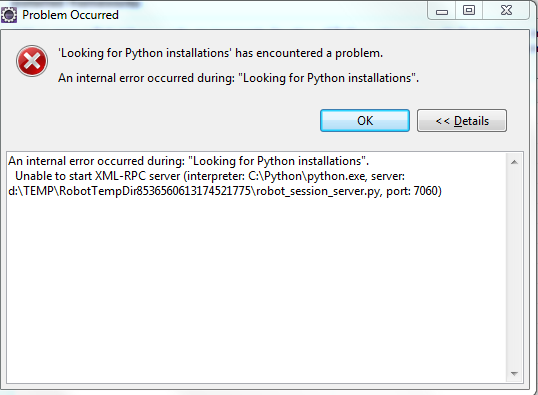
Task: Click the red error X icon
Action: pyautogui.click(x=32, y=61)
